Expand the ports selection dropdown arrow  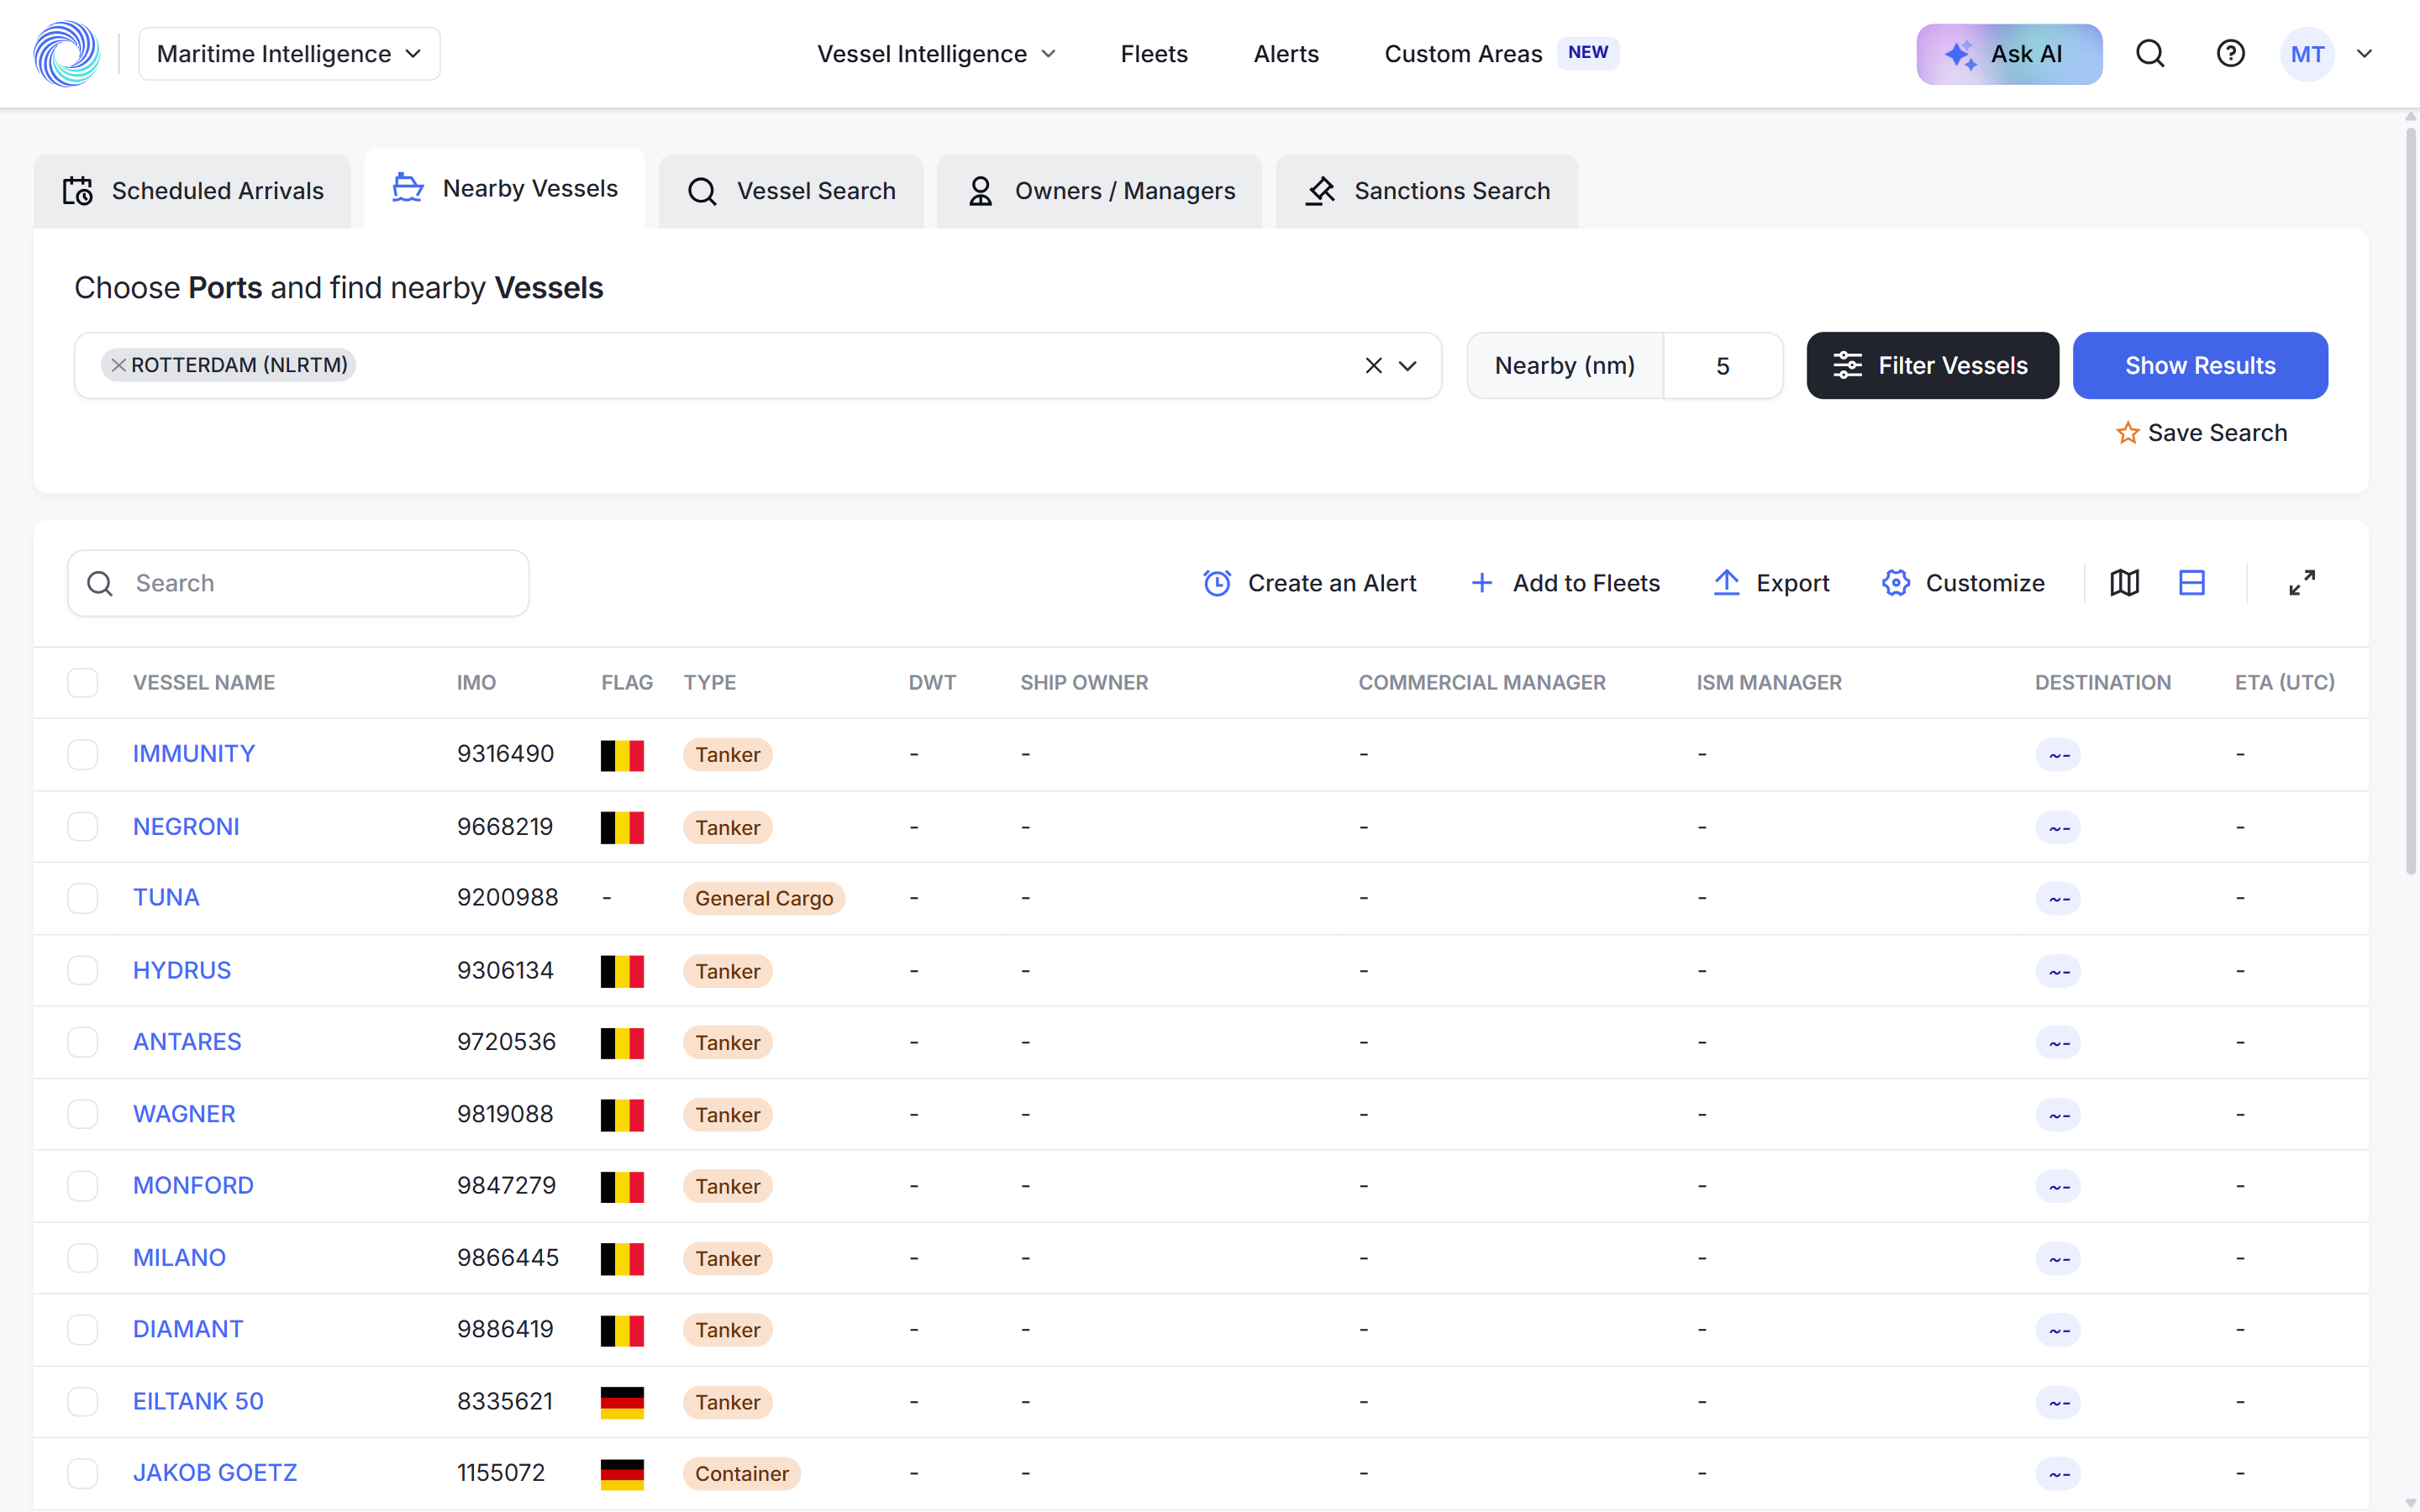click(1407, 366)
